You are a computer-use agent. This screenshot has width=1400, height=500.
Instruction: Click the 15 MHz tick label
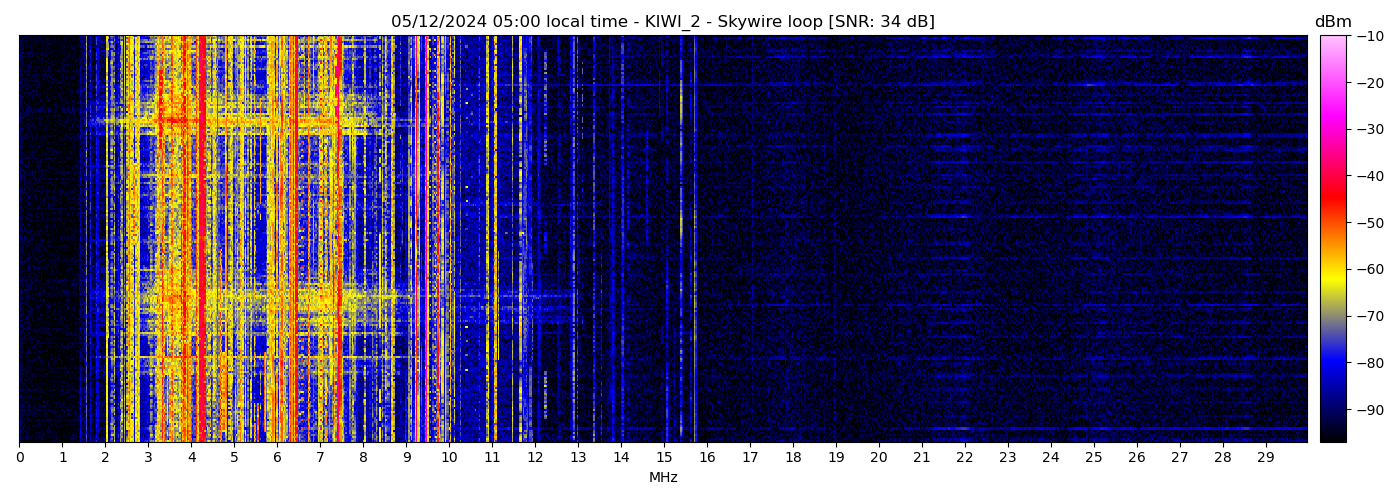click(x=664, y=458)
